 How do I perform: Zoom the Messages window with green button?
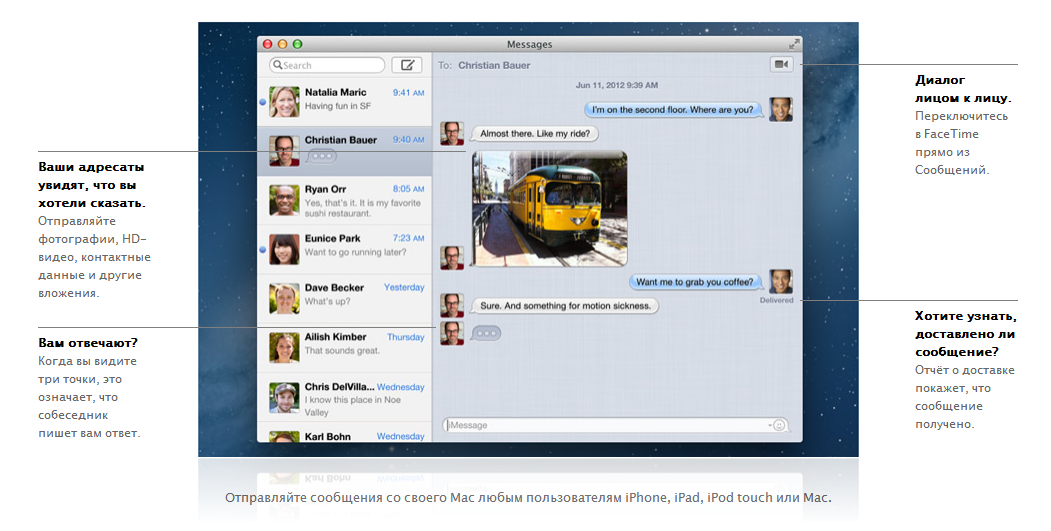(298, 44)
